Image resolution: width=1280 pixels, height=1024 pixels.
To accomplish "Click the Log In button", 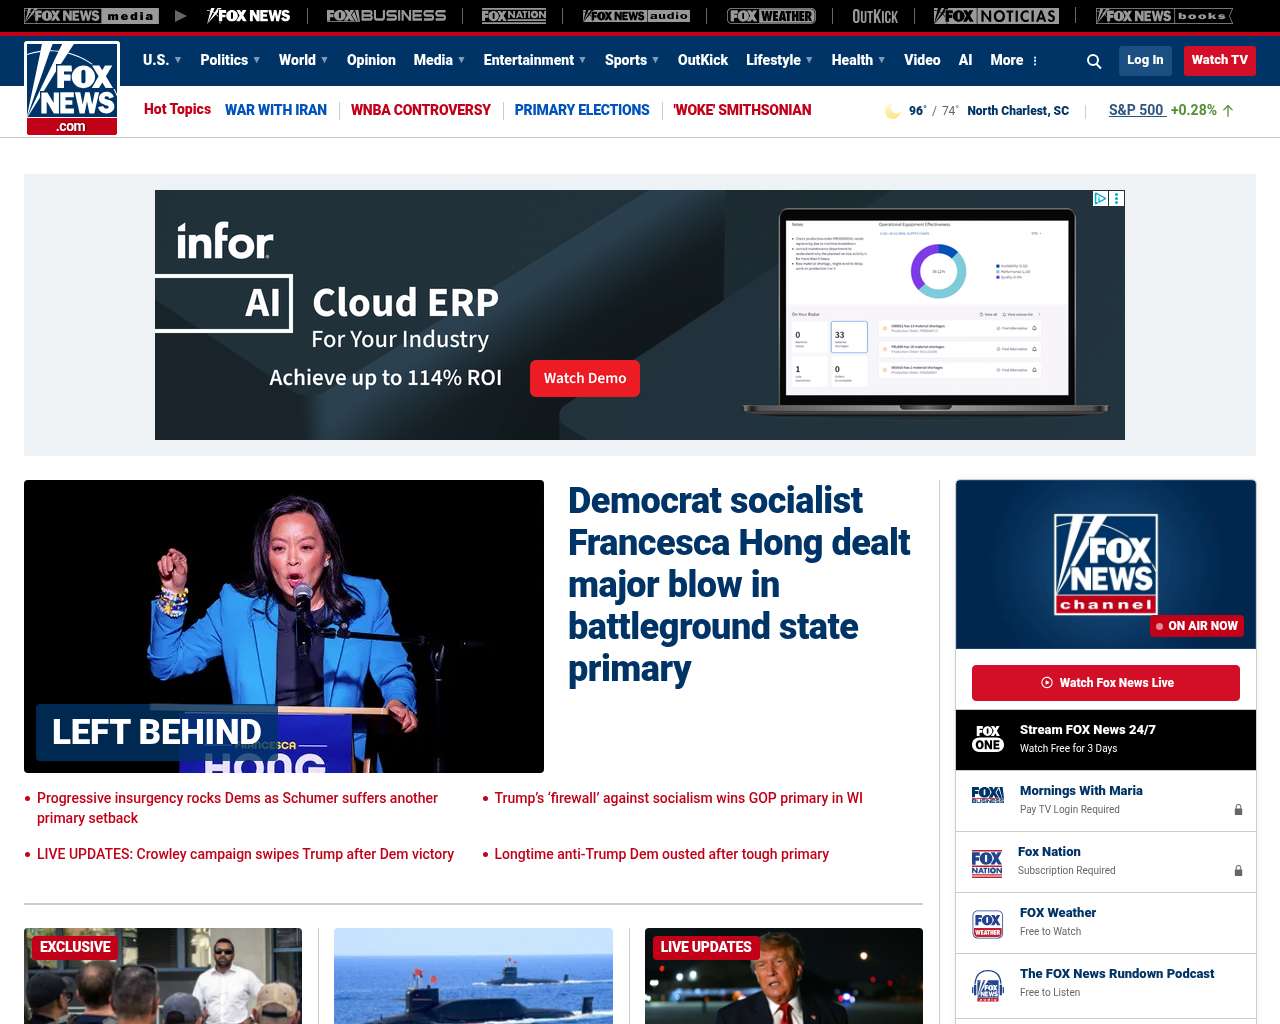I will (x=1145, y=60).
